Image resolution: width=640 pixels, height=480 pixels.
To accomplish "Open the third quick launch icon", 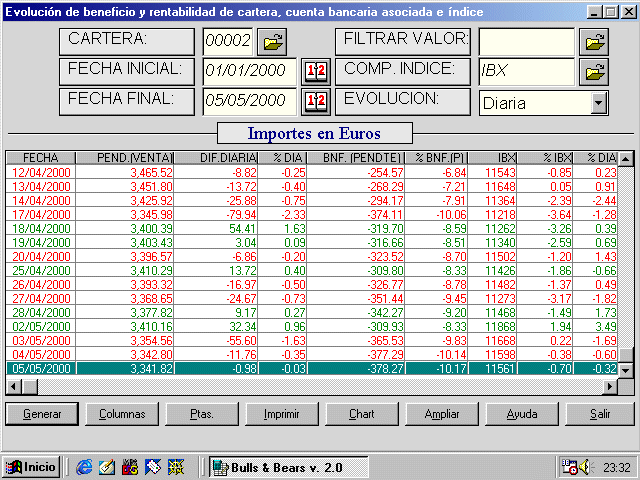I will [130, 467].
